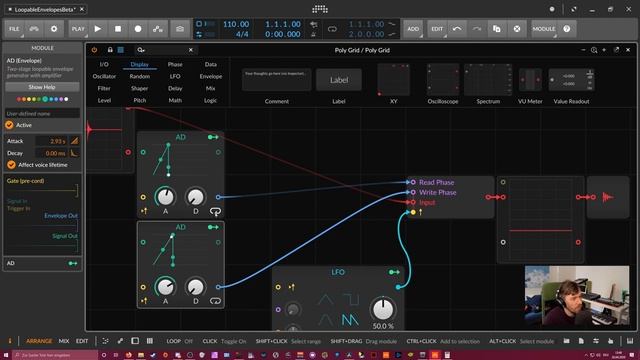The height and width of the screenshot is (360, 640).
Task: Click the User-defined name field
Action: click(x=42, y=113)
